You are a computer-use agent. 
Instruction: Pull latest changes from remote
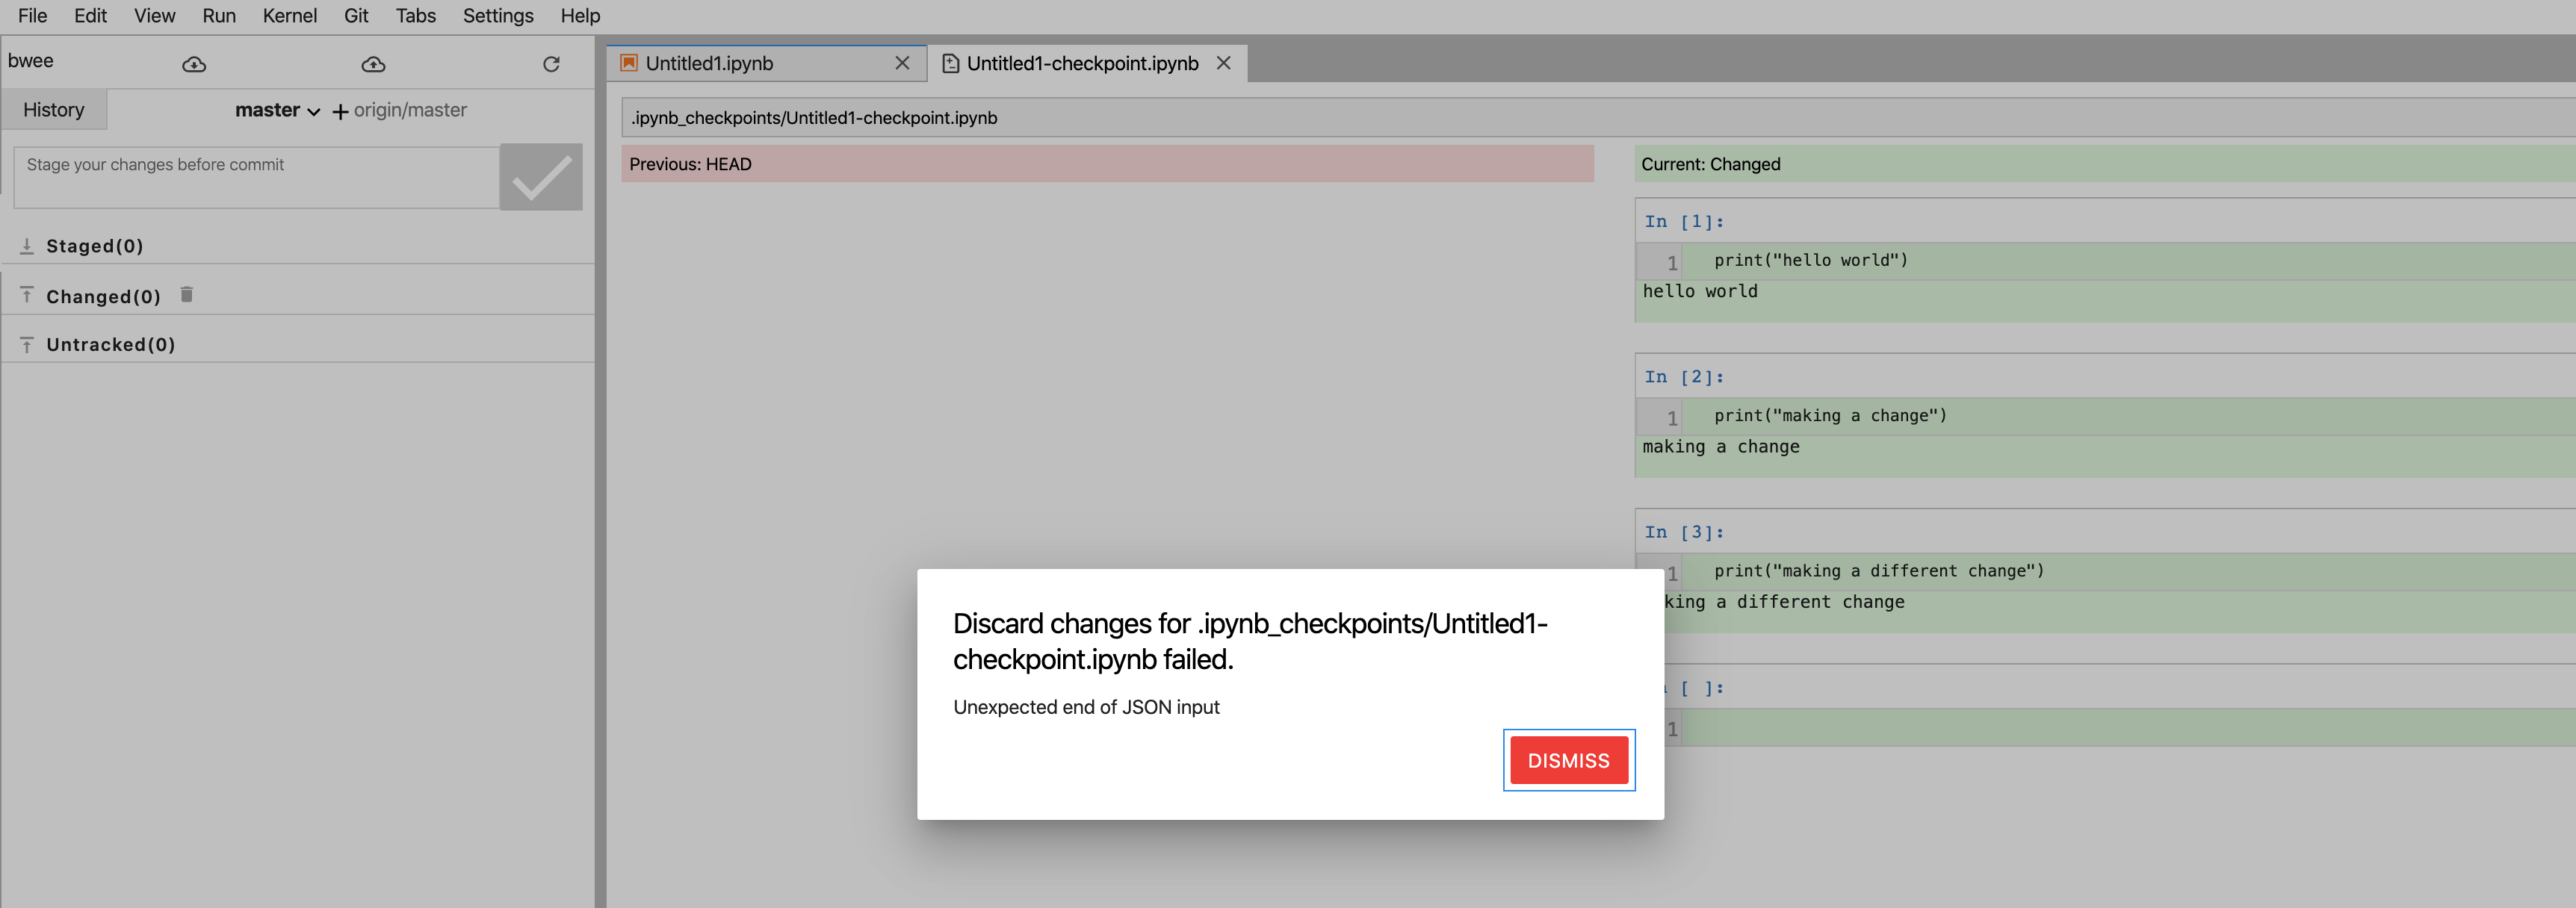click(x=193, y=64)
